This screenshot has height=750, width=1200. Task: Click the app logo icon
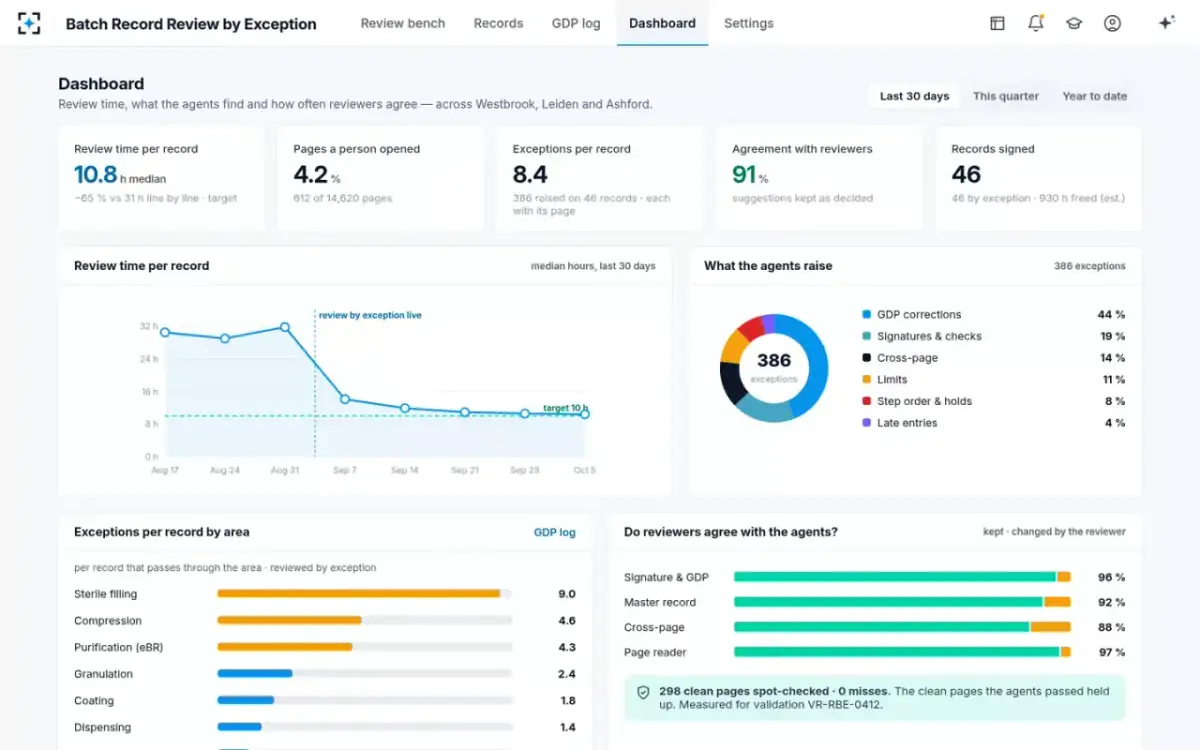tap(29, 23)
